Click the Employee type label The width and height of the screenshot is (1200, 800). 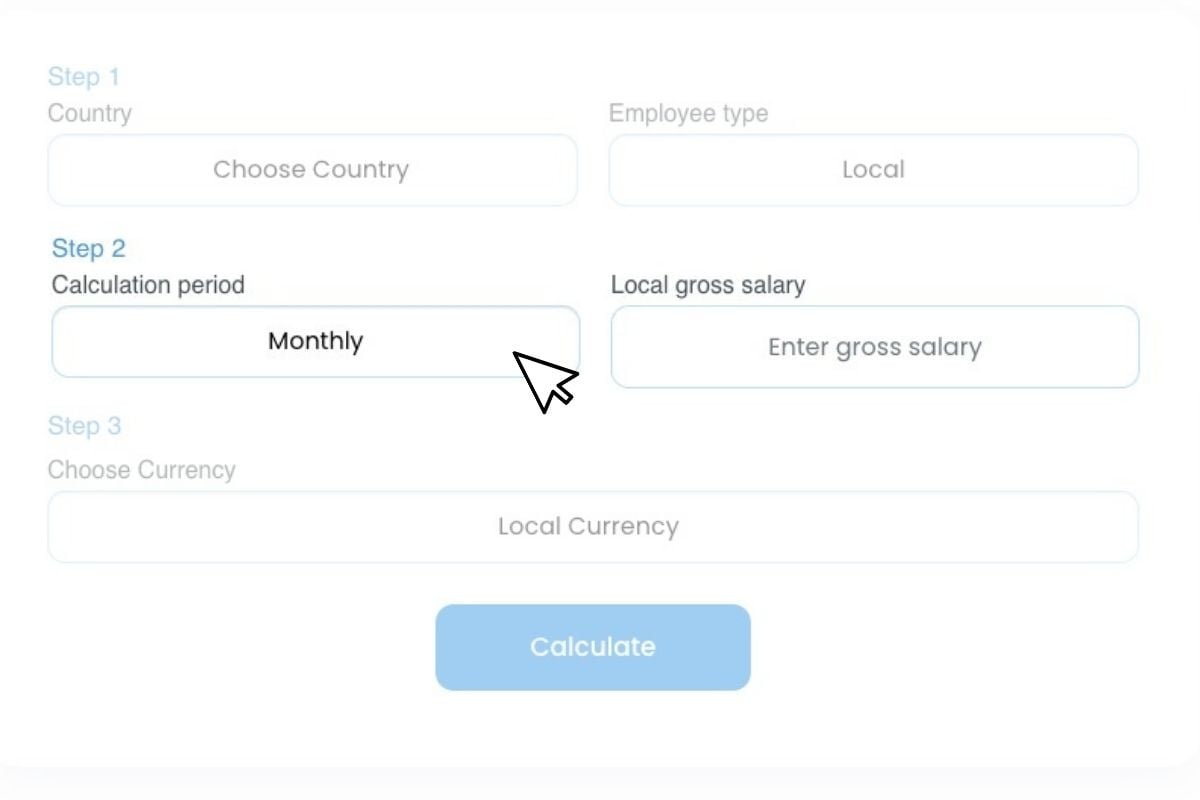[x=689, y=113]
